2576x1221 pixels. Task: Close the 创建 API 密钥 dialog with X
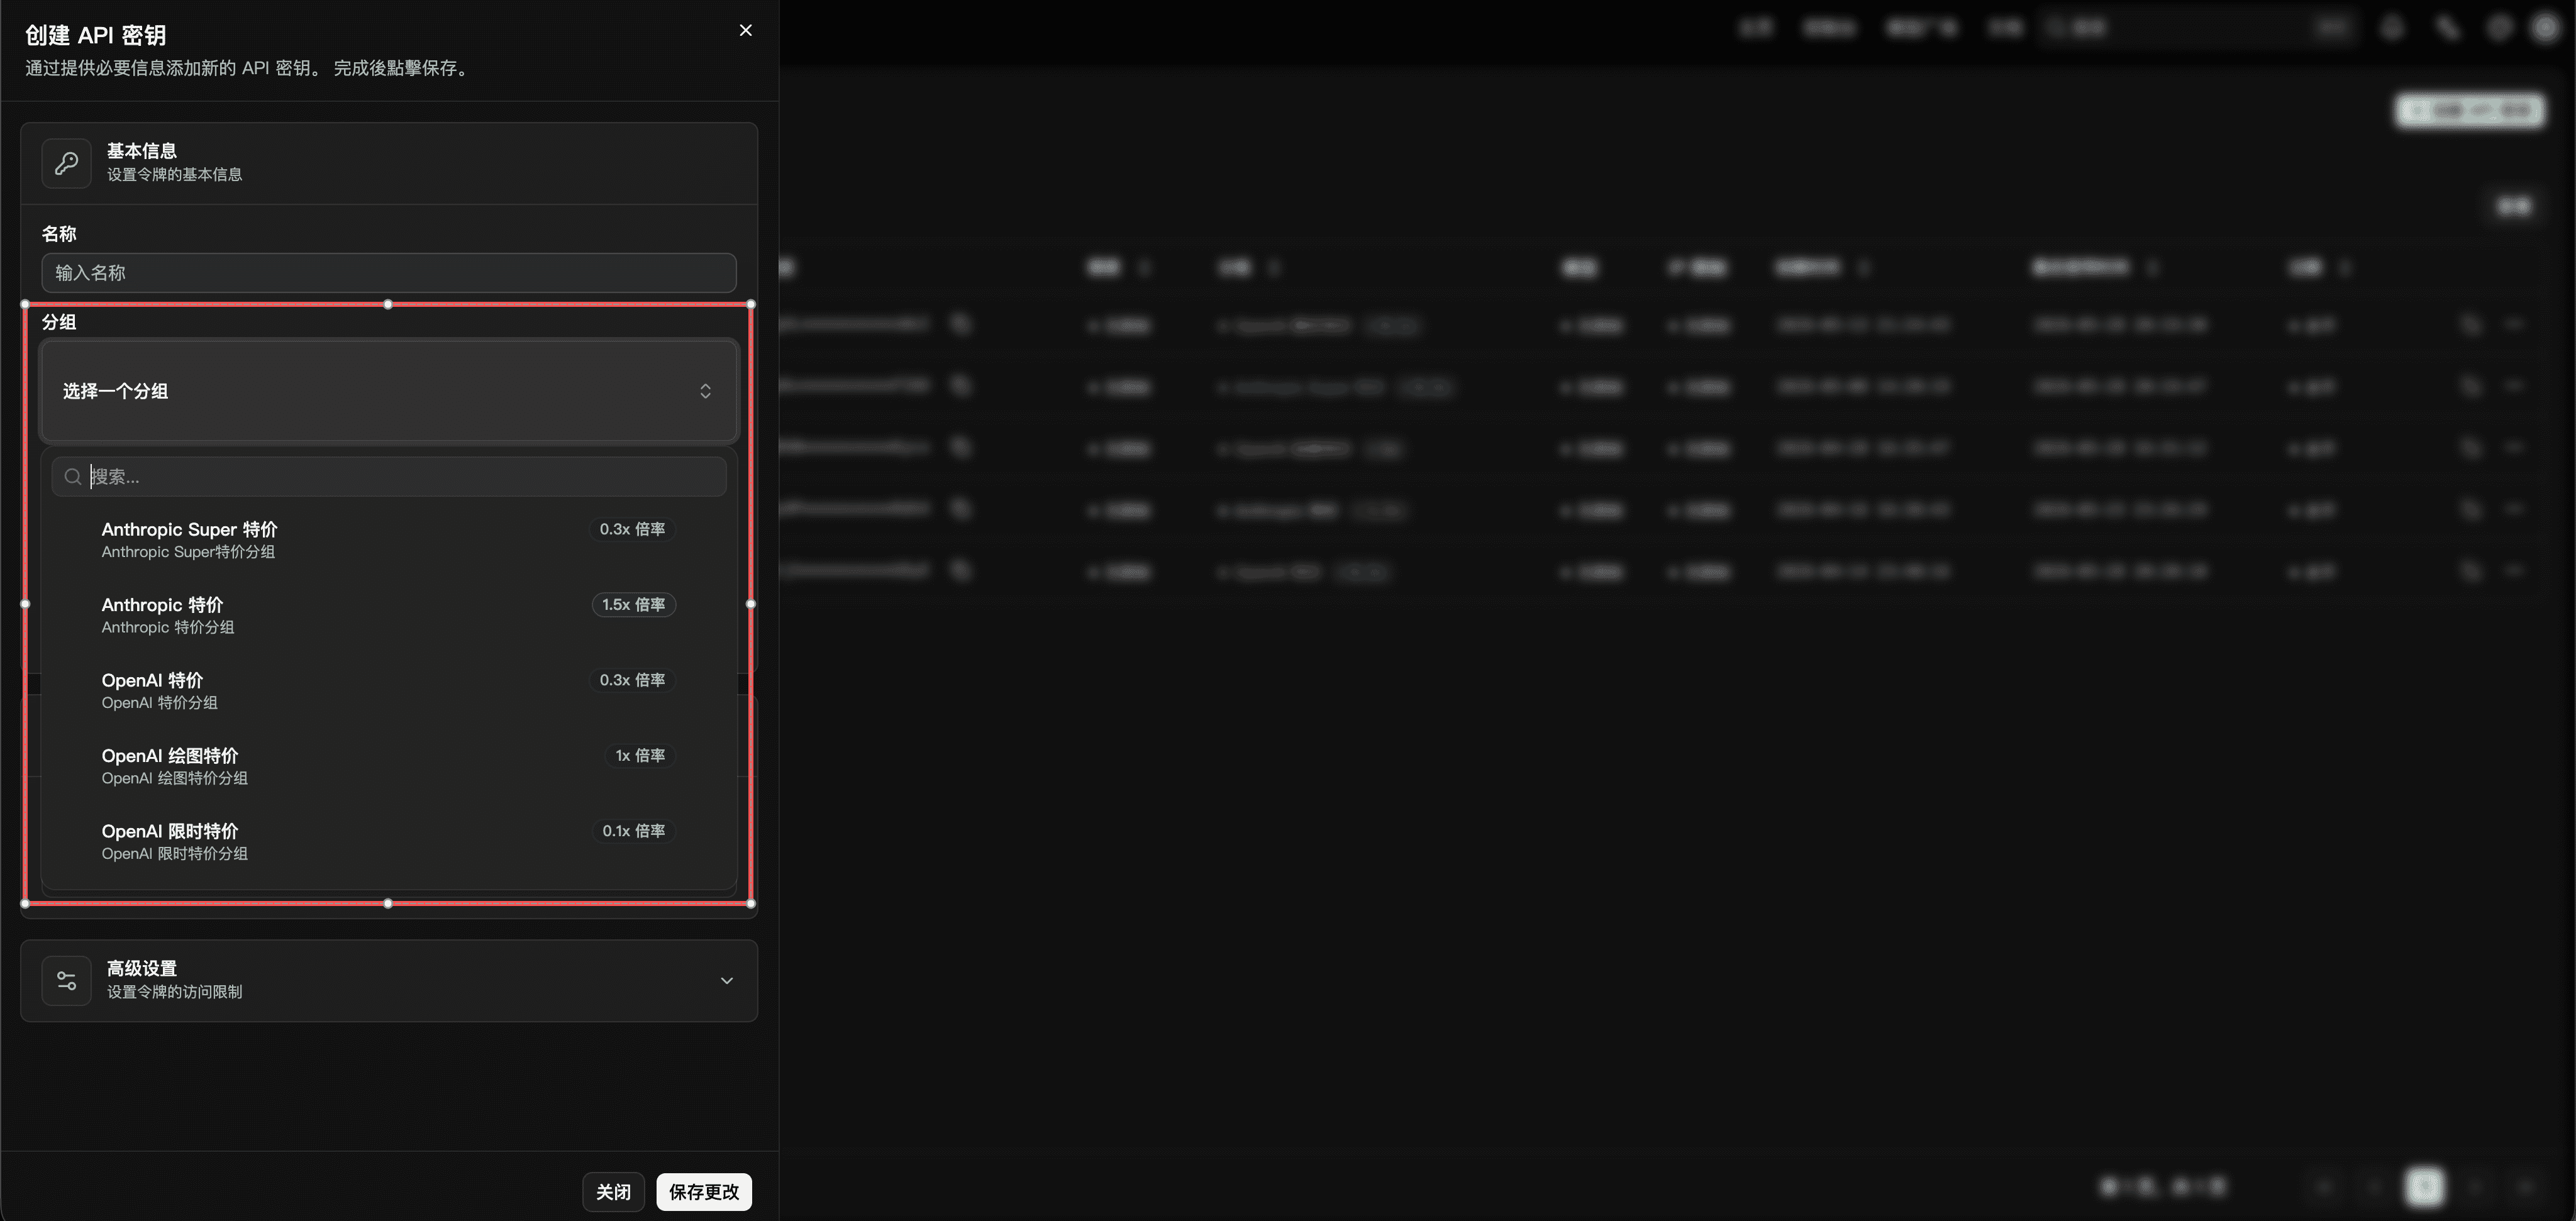(x=745, y=30)
